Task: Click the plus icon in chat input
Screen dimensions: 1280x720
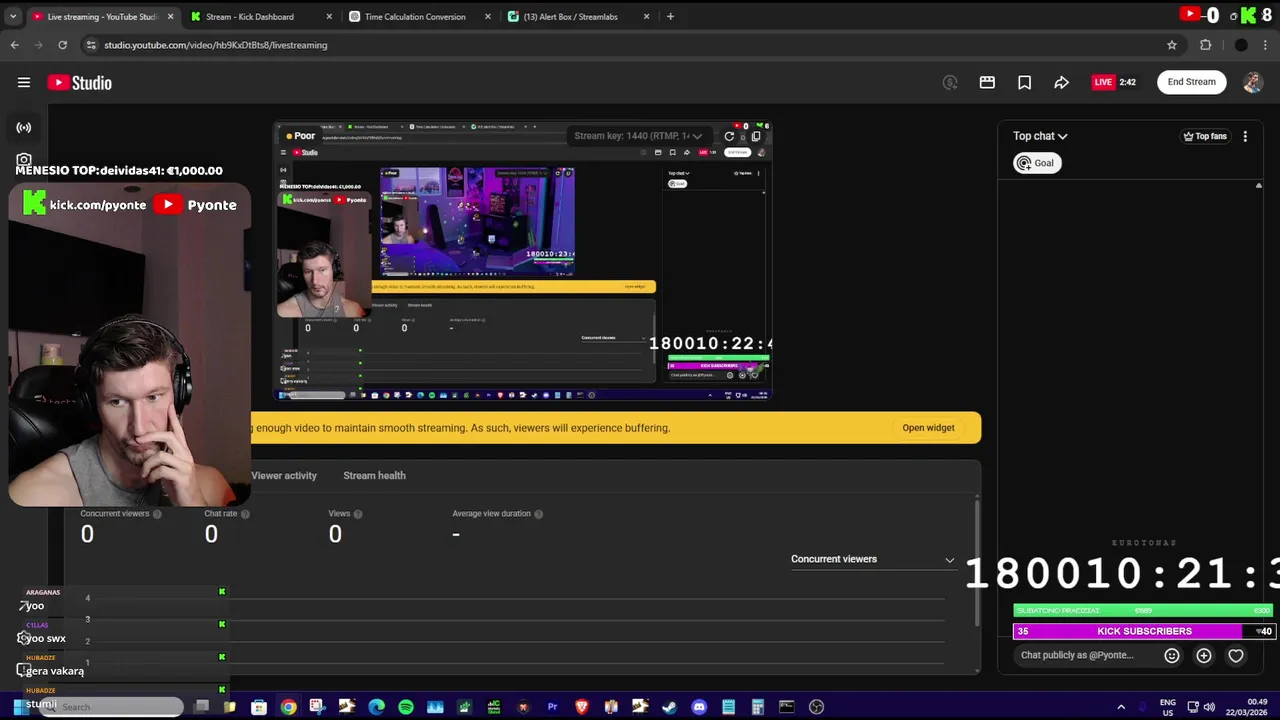Action: (x=1204, y=656)
